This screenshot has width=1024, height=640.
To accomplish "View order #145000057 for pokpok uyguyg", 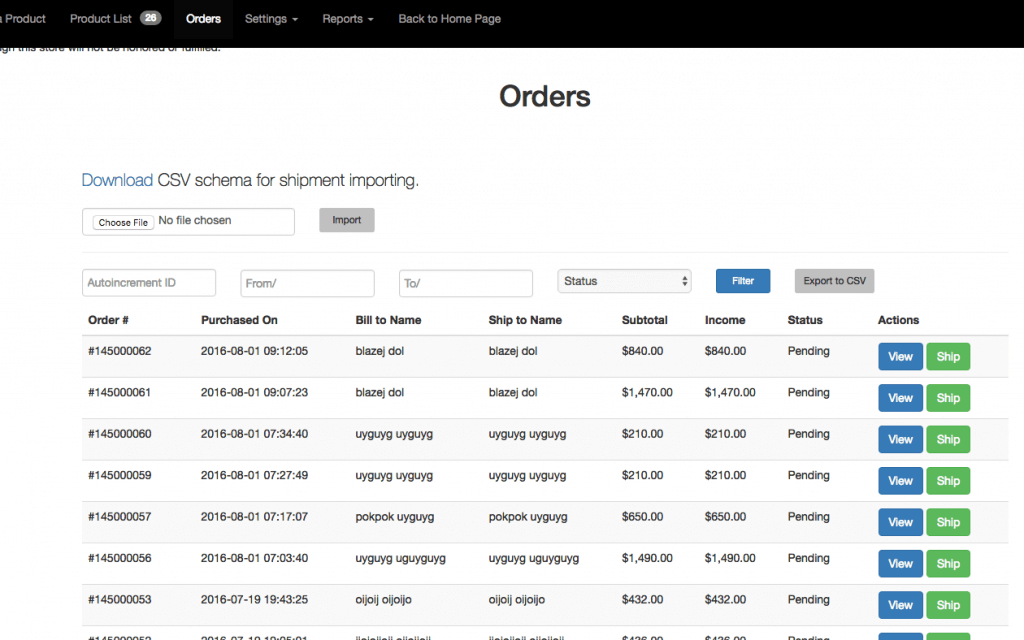I will pos(900,522).
